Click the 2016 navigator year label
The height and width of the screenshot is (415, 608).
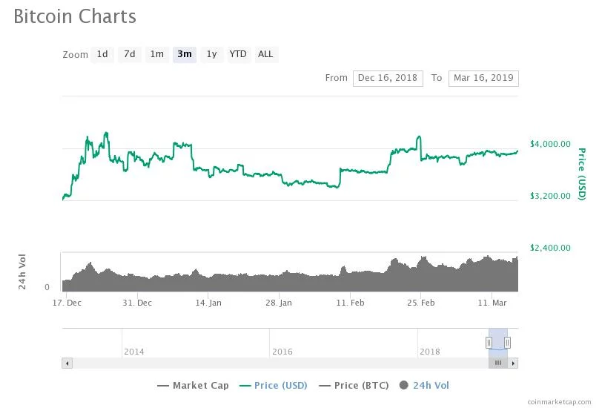(282, 352)
